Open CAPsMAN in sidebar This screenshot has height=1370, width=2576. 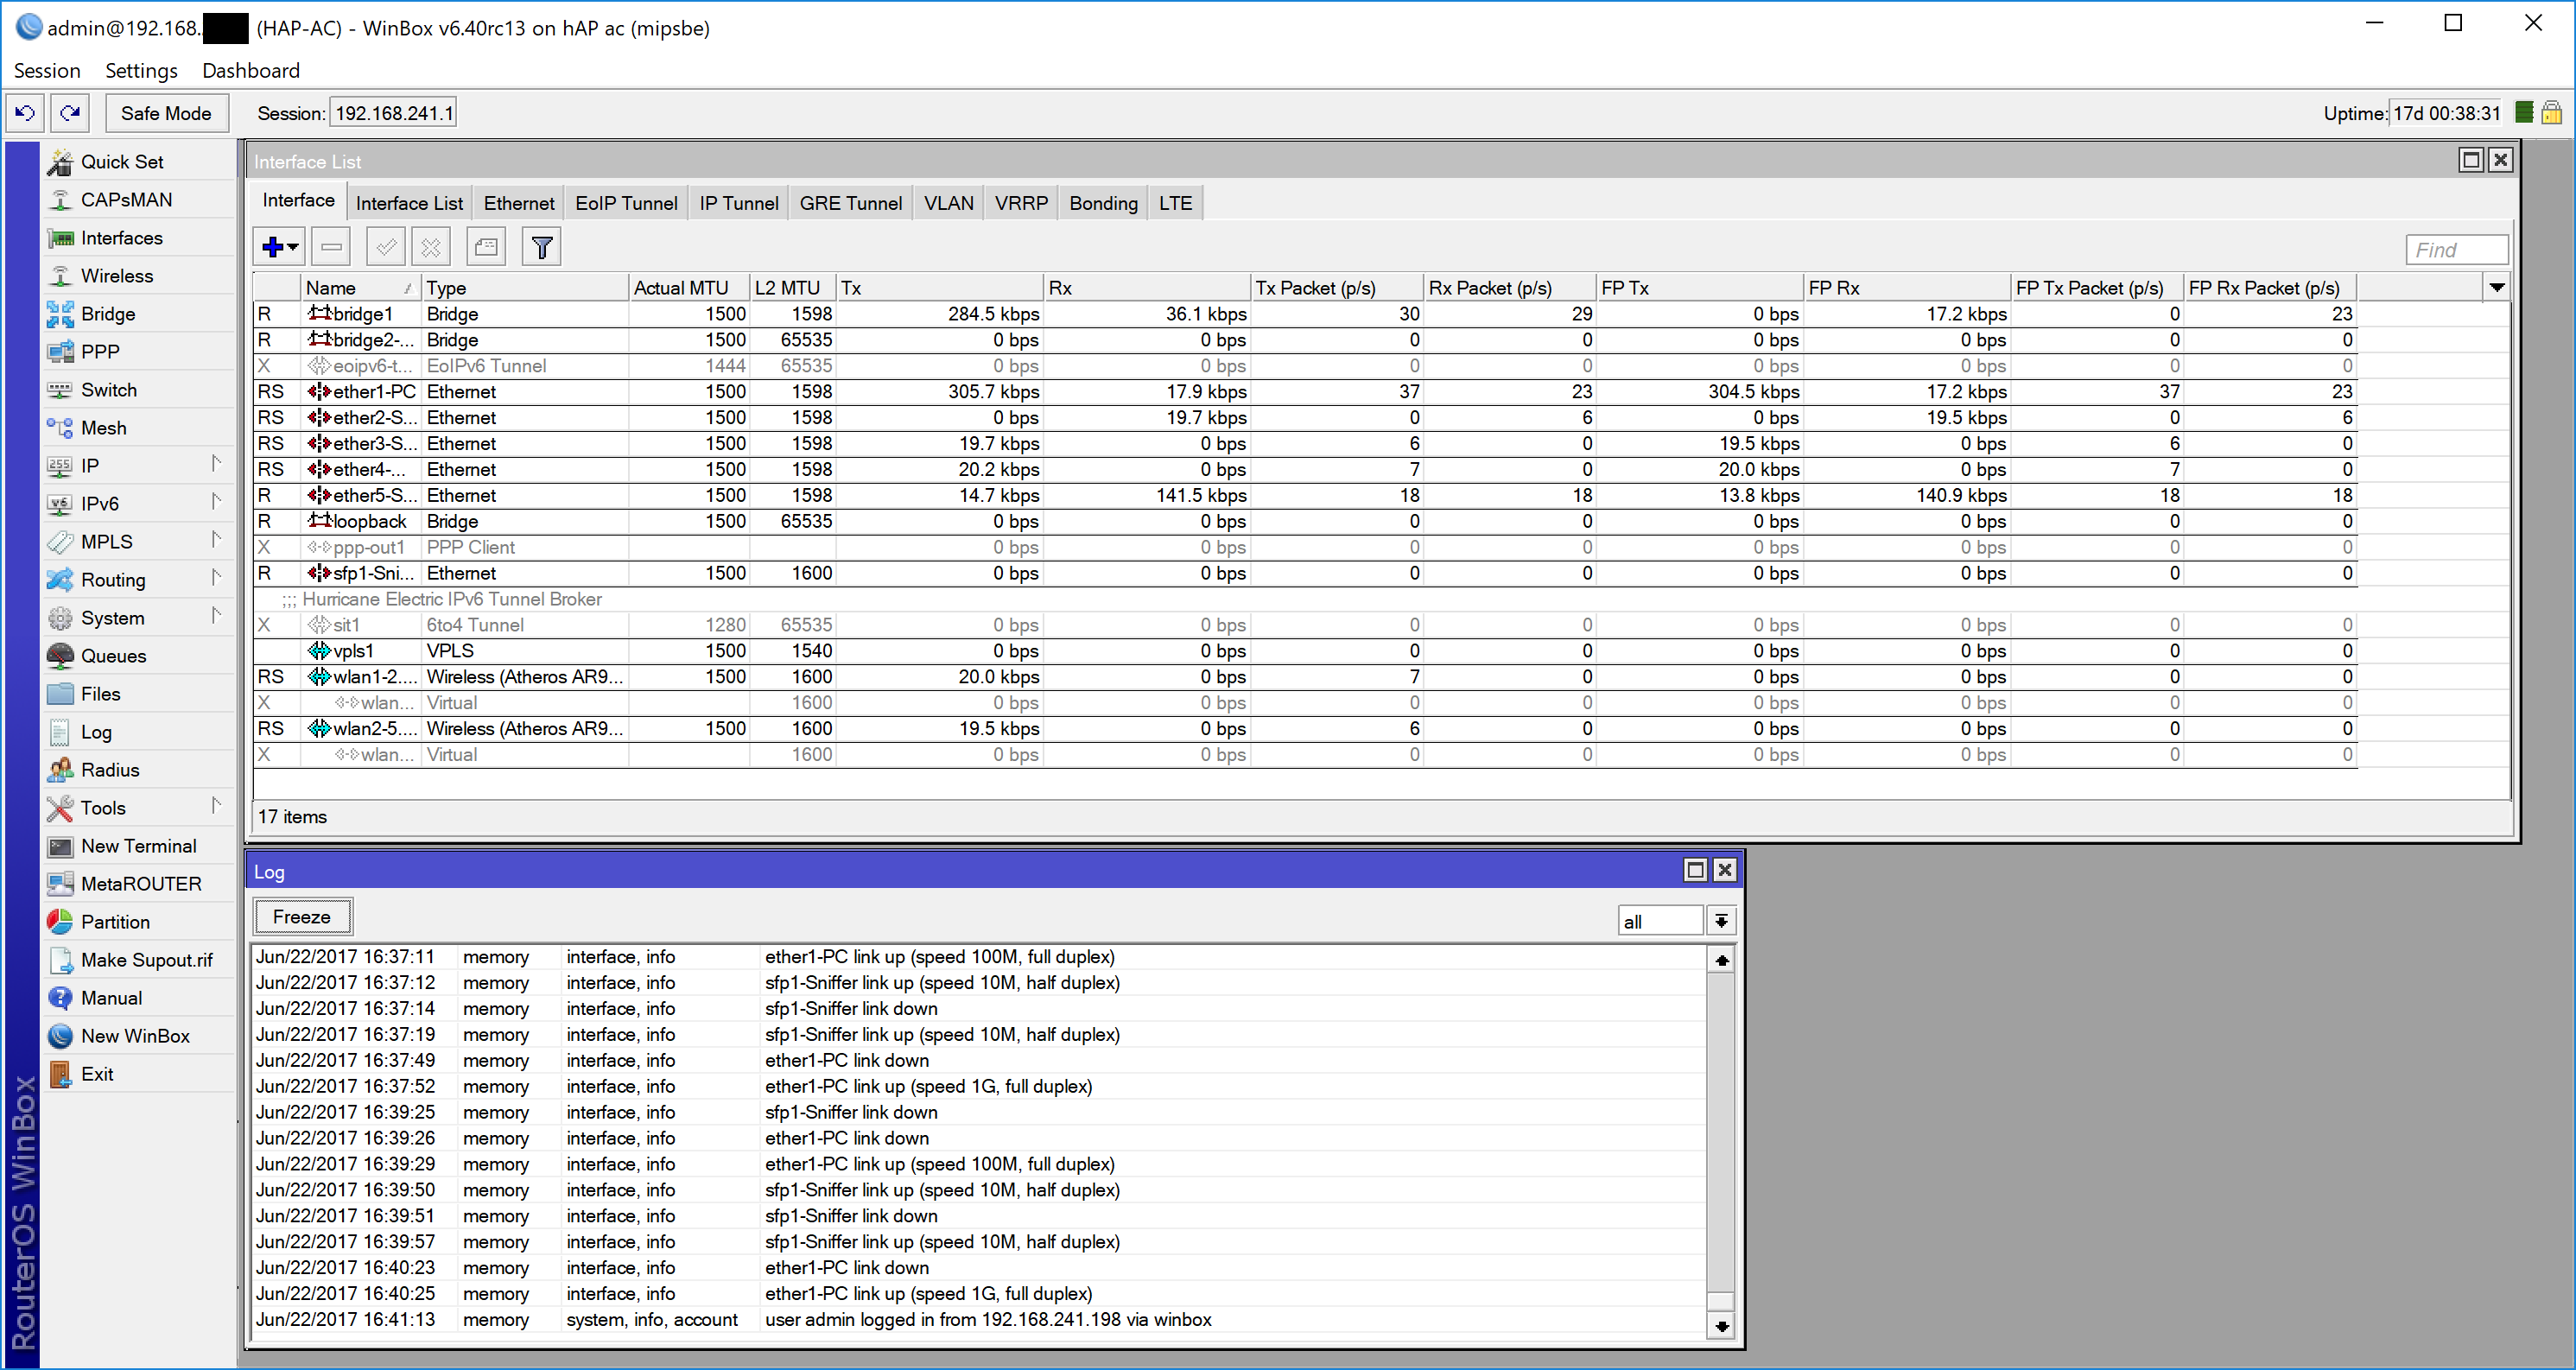click(x=139, y=200)
